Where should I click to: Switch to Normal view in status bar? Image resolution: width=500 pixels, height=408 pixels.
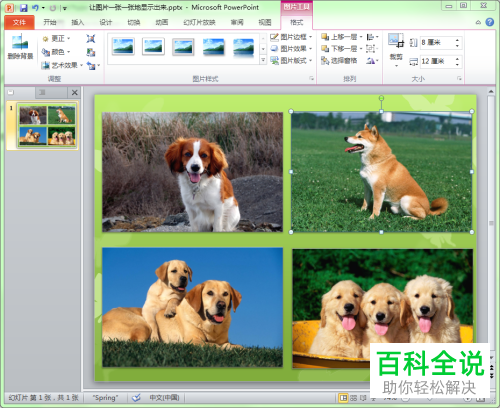click(x=343, y=398)
